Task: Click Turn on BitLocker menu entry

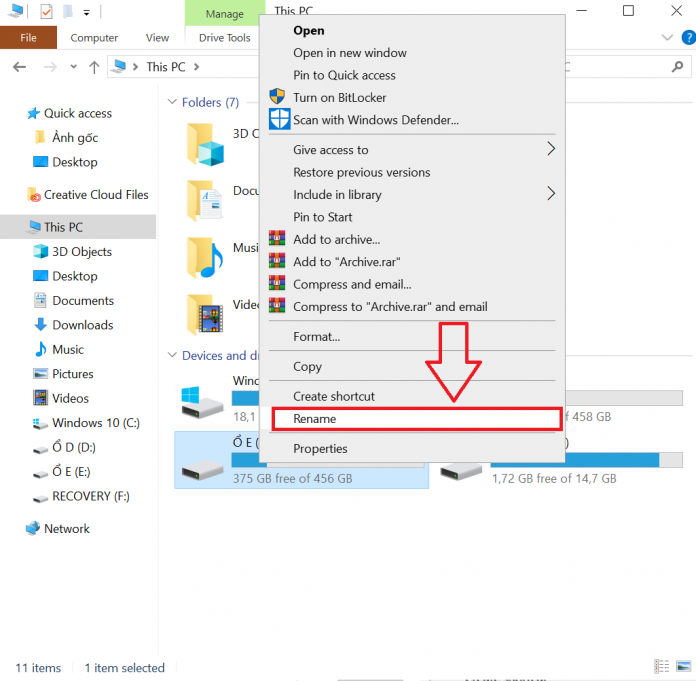Action: (x=339, y=98)
